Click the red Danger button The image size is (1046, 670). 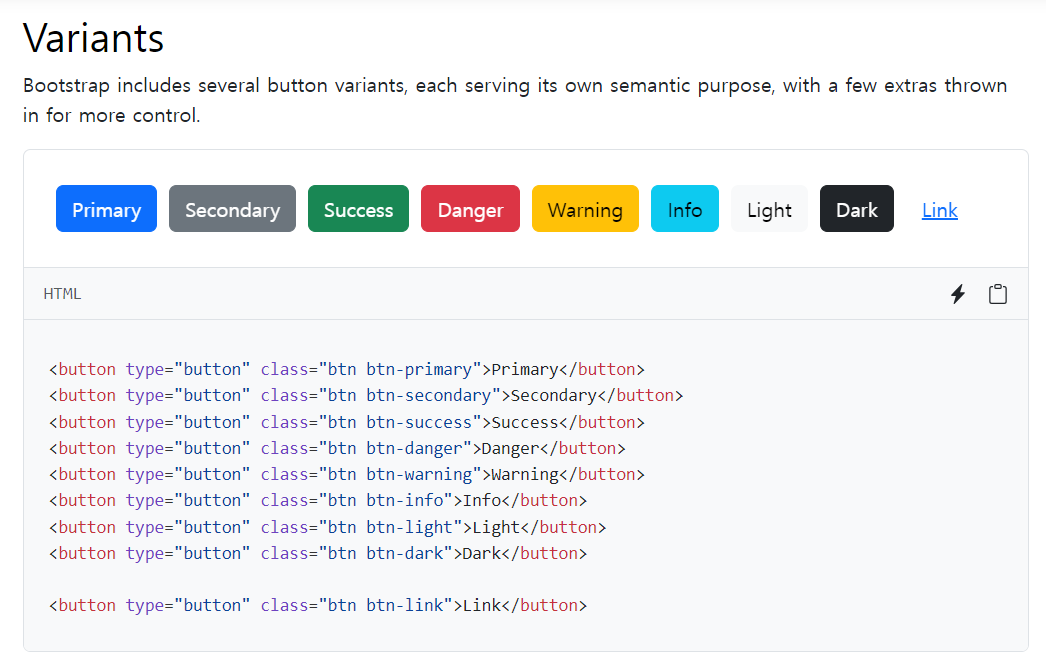[470, 209]
